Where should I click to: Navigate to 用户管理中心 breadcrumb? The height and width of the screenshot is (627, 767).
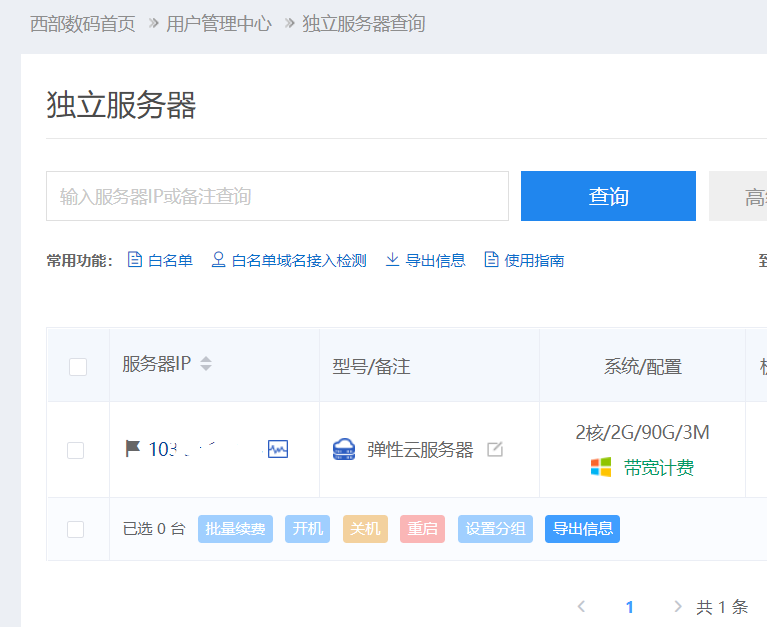(x=219, y=23)
